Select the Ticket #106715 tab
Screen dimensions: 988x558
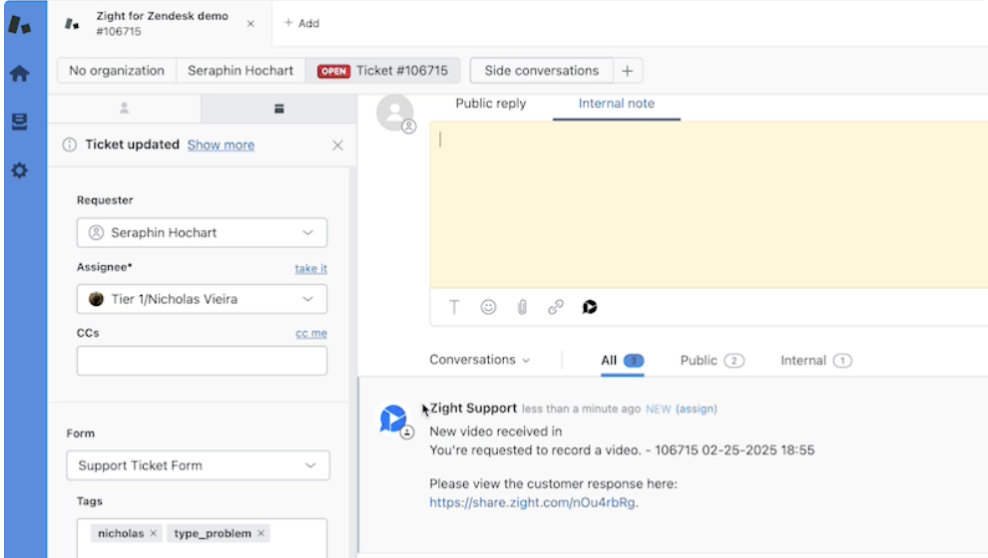[383, 71]
